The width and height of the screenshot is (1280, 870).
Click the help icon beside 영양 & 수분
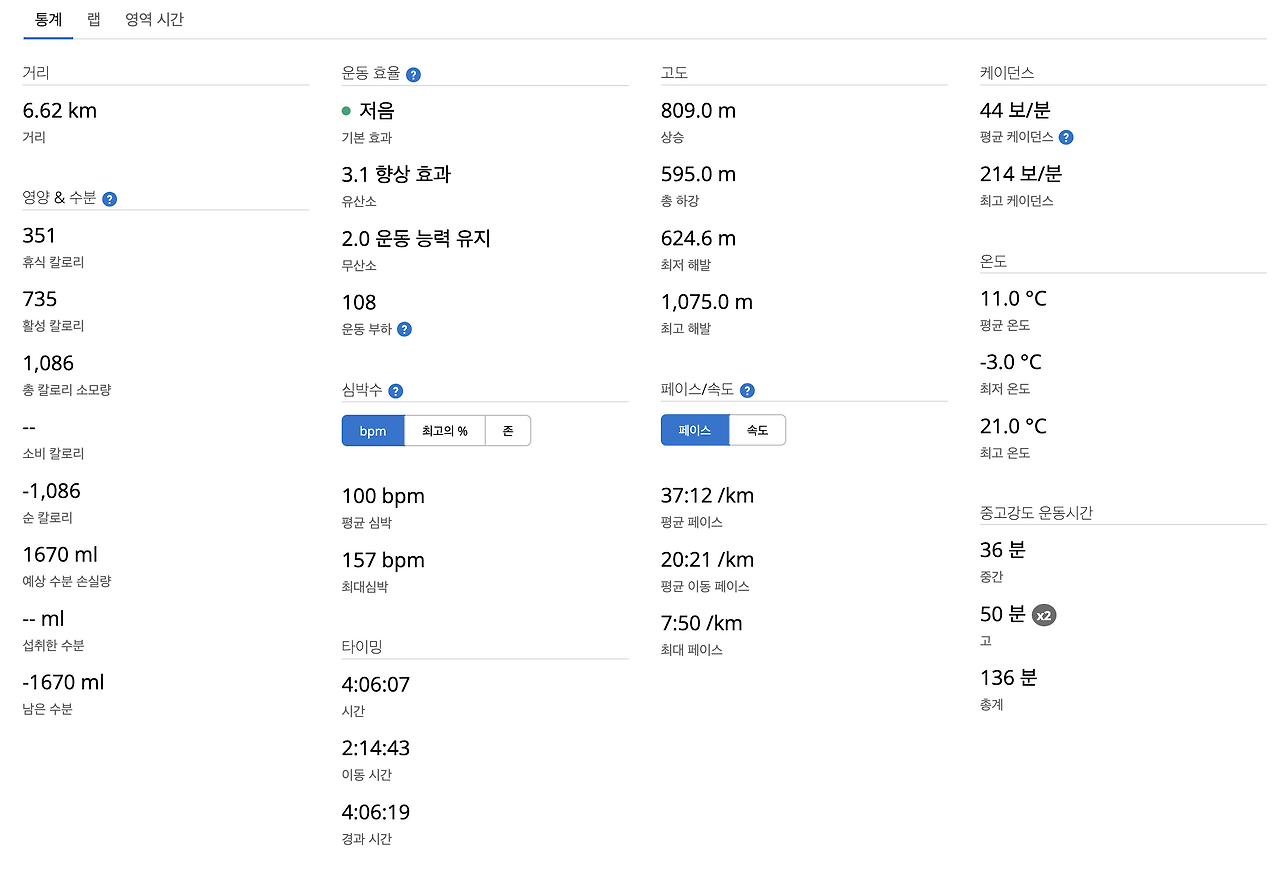(x=109, y=199)
